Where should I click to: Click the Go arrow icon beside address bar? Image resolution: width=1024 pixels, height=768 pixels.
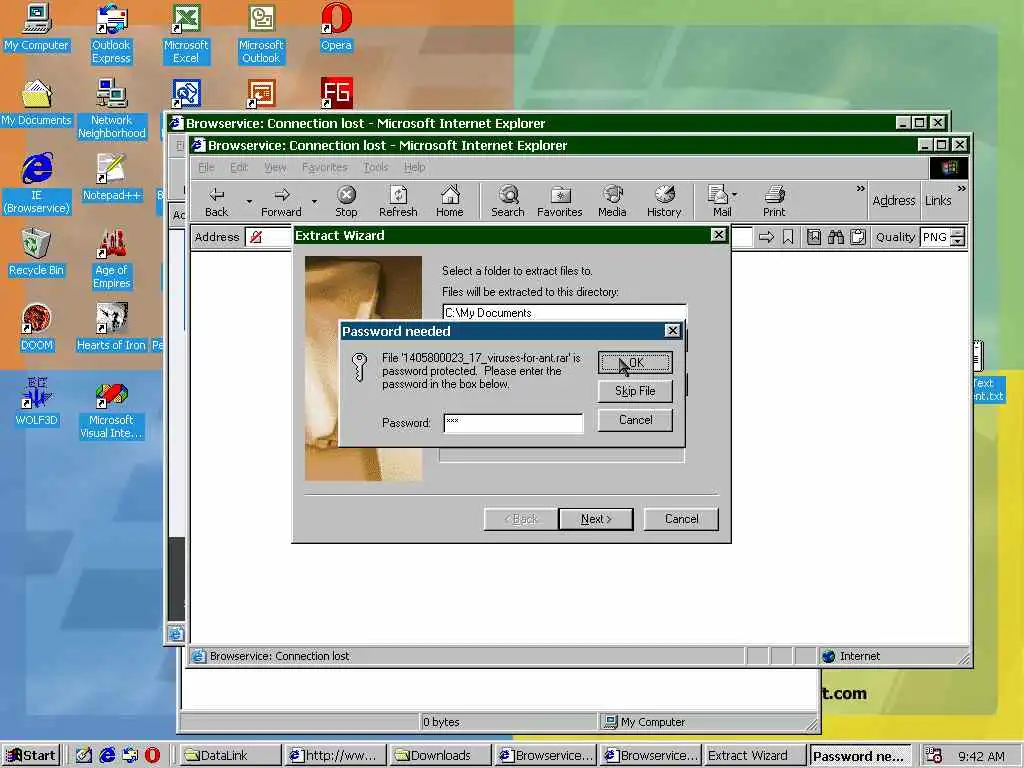pos(766,237)
